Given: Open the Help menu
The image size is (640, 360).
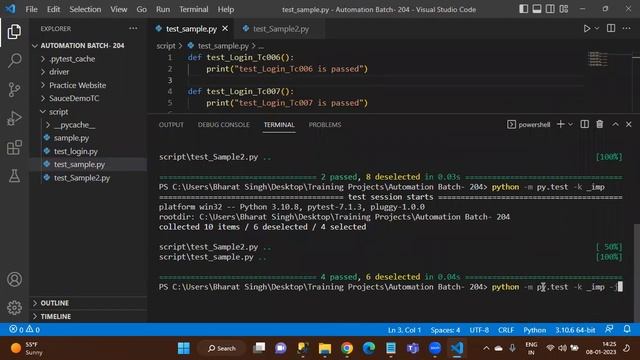Looking at the screenshot, I should coord(226,9).
